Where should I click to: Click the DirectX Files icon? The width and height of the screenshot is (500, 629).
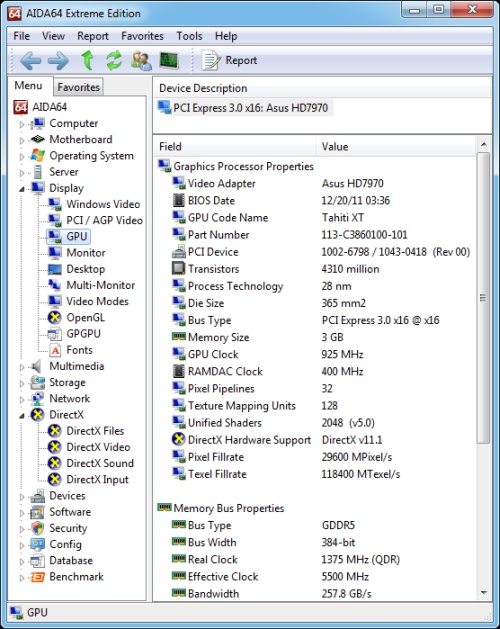(55, 431)
